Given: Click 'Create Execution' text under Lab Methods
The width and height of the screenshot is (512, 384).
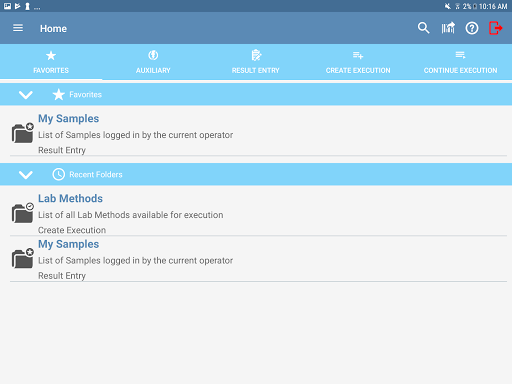Looking at the screenshot, I should pos(72,230).
